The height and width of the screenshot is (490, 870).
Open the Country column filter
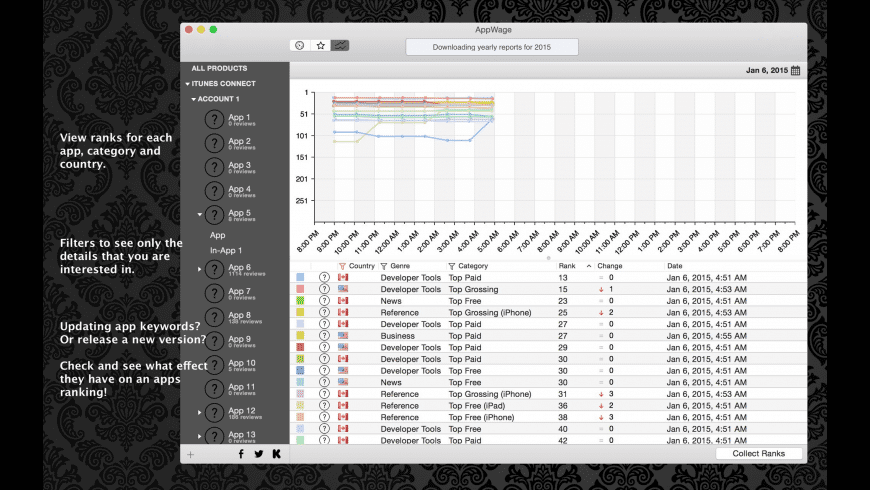[x=342, y=266]
